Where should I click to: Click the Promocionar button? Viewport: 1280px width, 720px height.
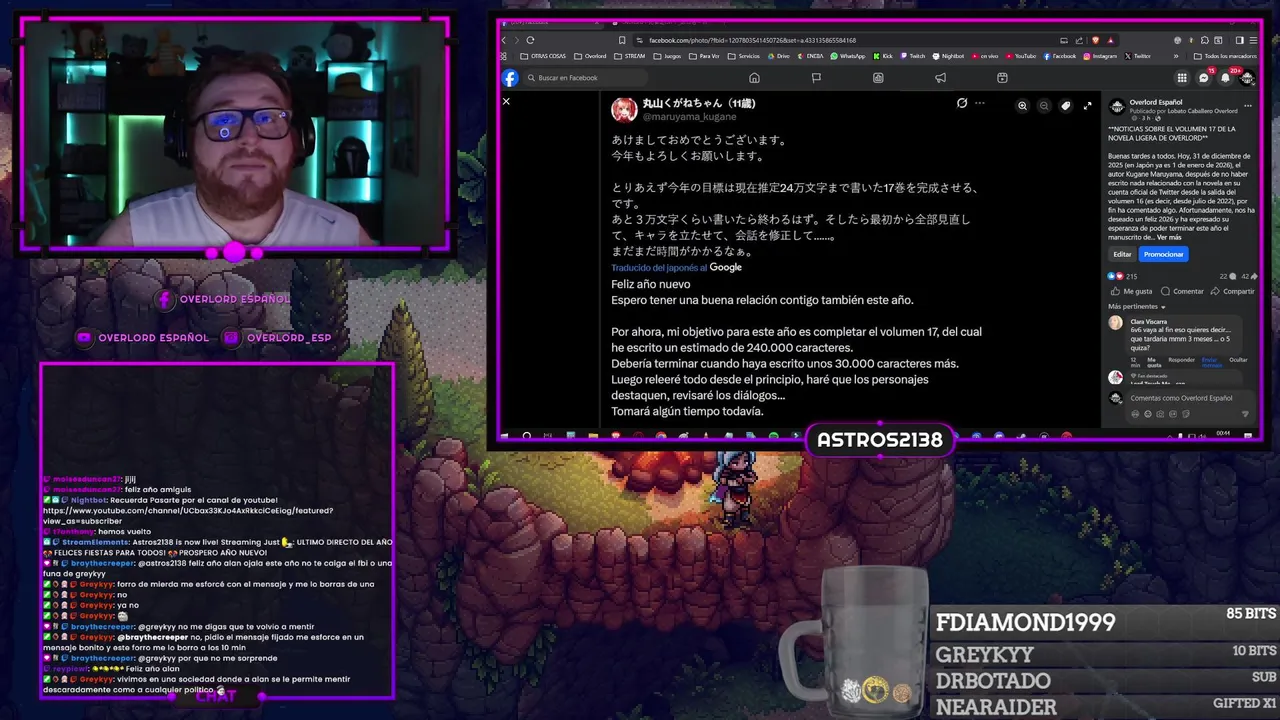point(1164,254)
